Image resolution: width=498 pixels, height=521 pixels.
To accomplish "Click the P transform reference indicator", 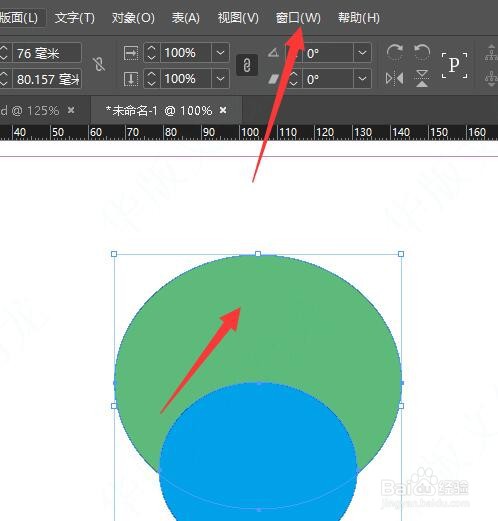I will click(x=454, y=65).
